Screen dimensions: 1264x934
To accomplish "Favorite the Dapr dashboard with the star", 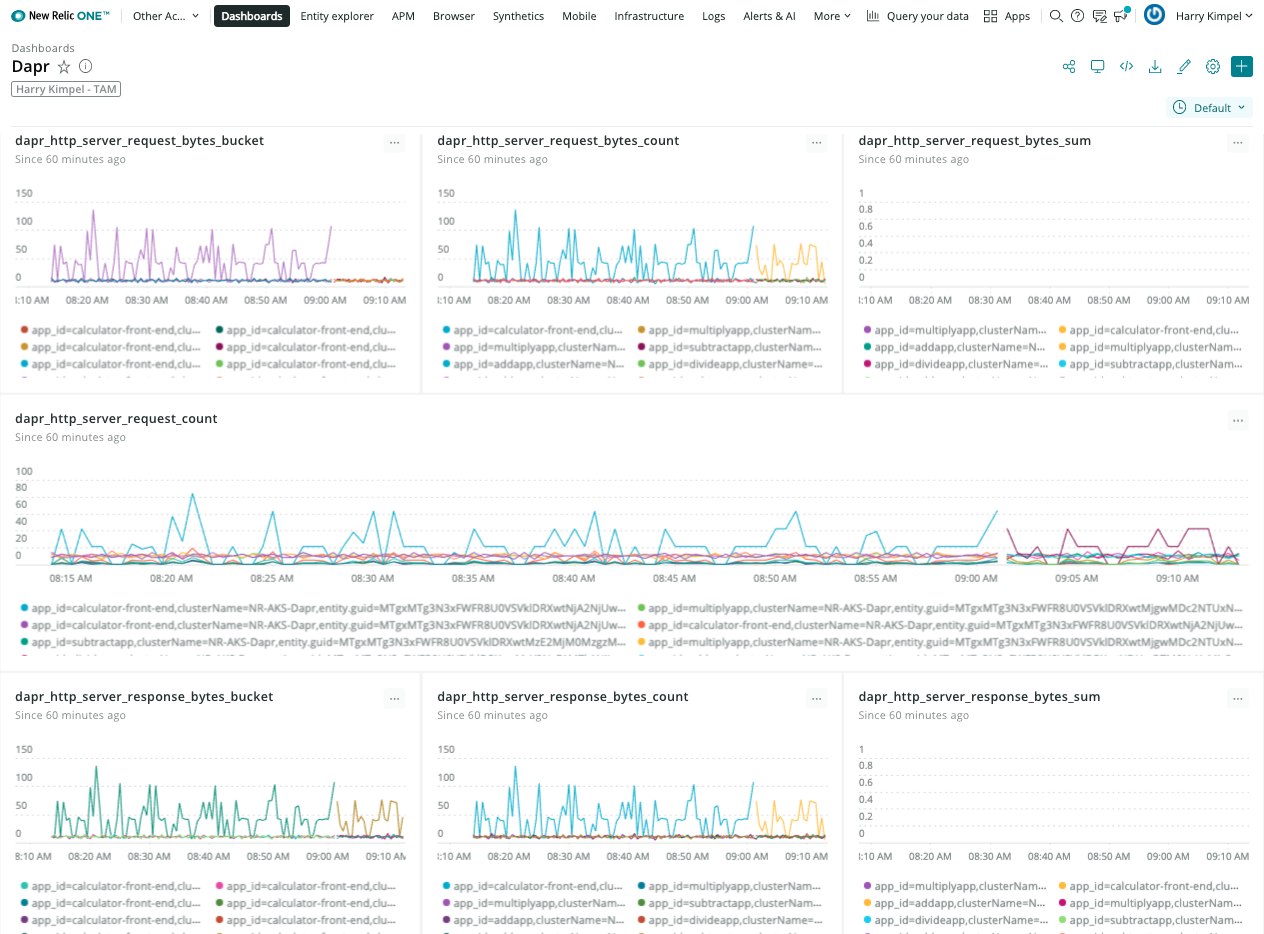I will point(64,67).
